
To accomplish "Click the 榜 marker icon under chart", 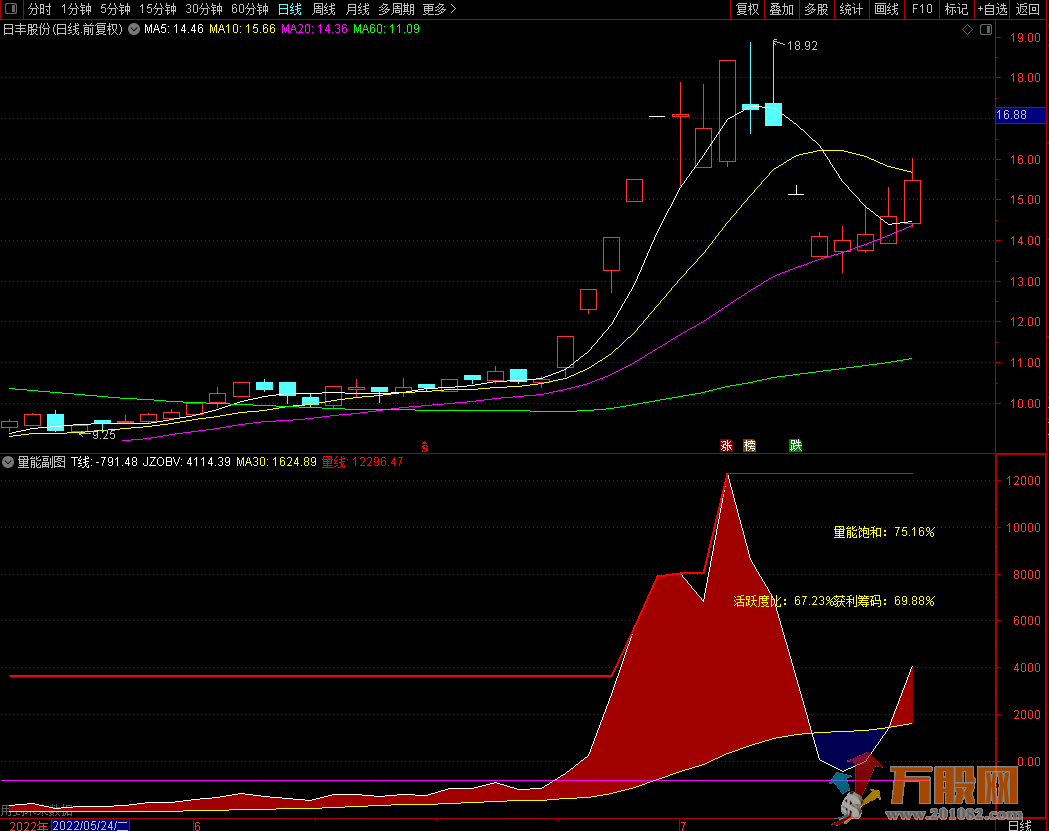I will point(749,445).
